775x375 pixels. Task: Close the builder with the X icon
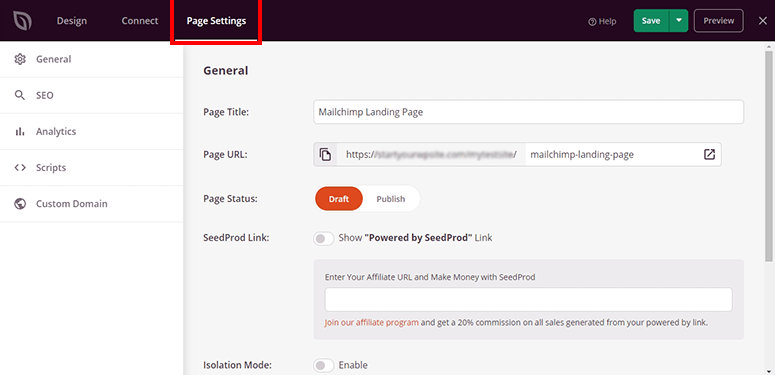[763, 21]
